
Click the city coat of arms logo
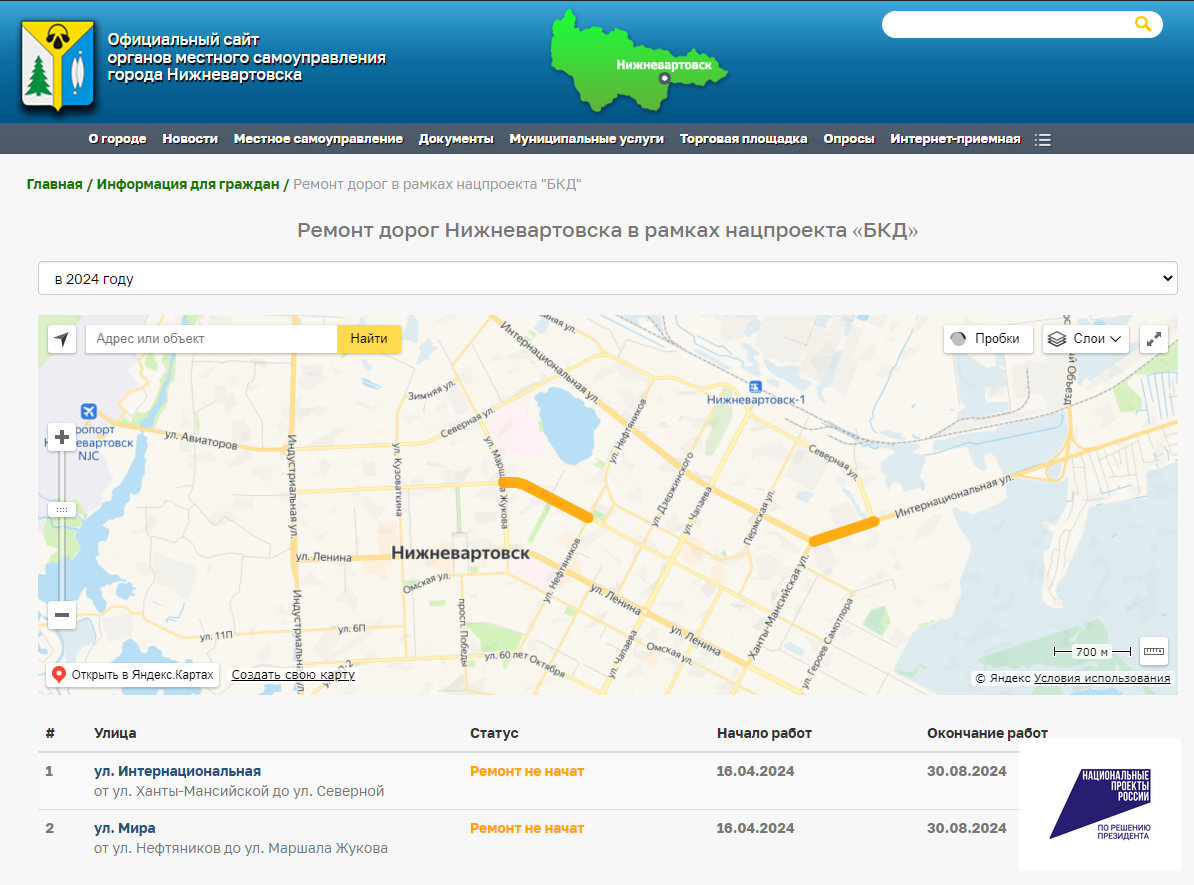pos(58,66)
